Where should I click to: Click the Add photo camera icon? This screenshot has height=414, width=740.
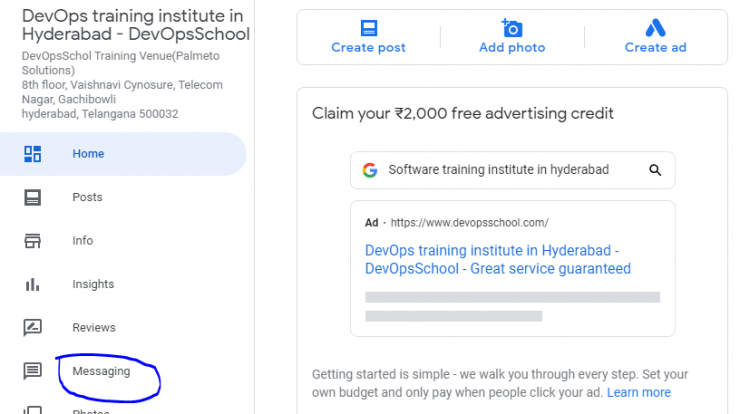pos(512,28)
